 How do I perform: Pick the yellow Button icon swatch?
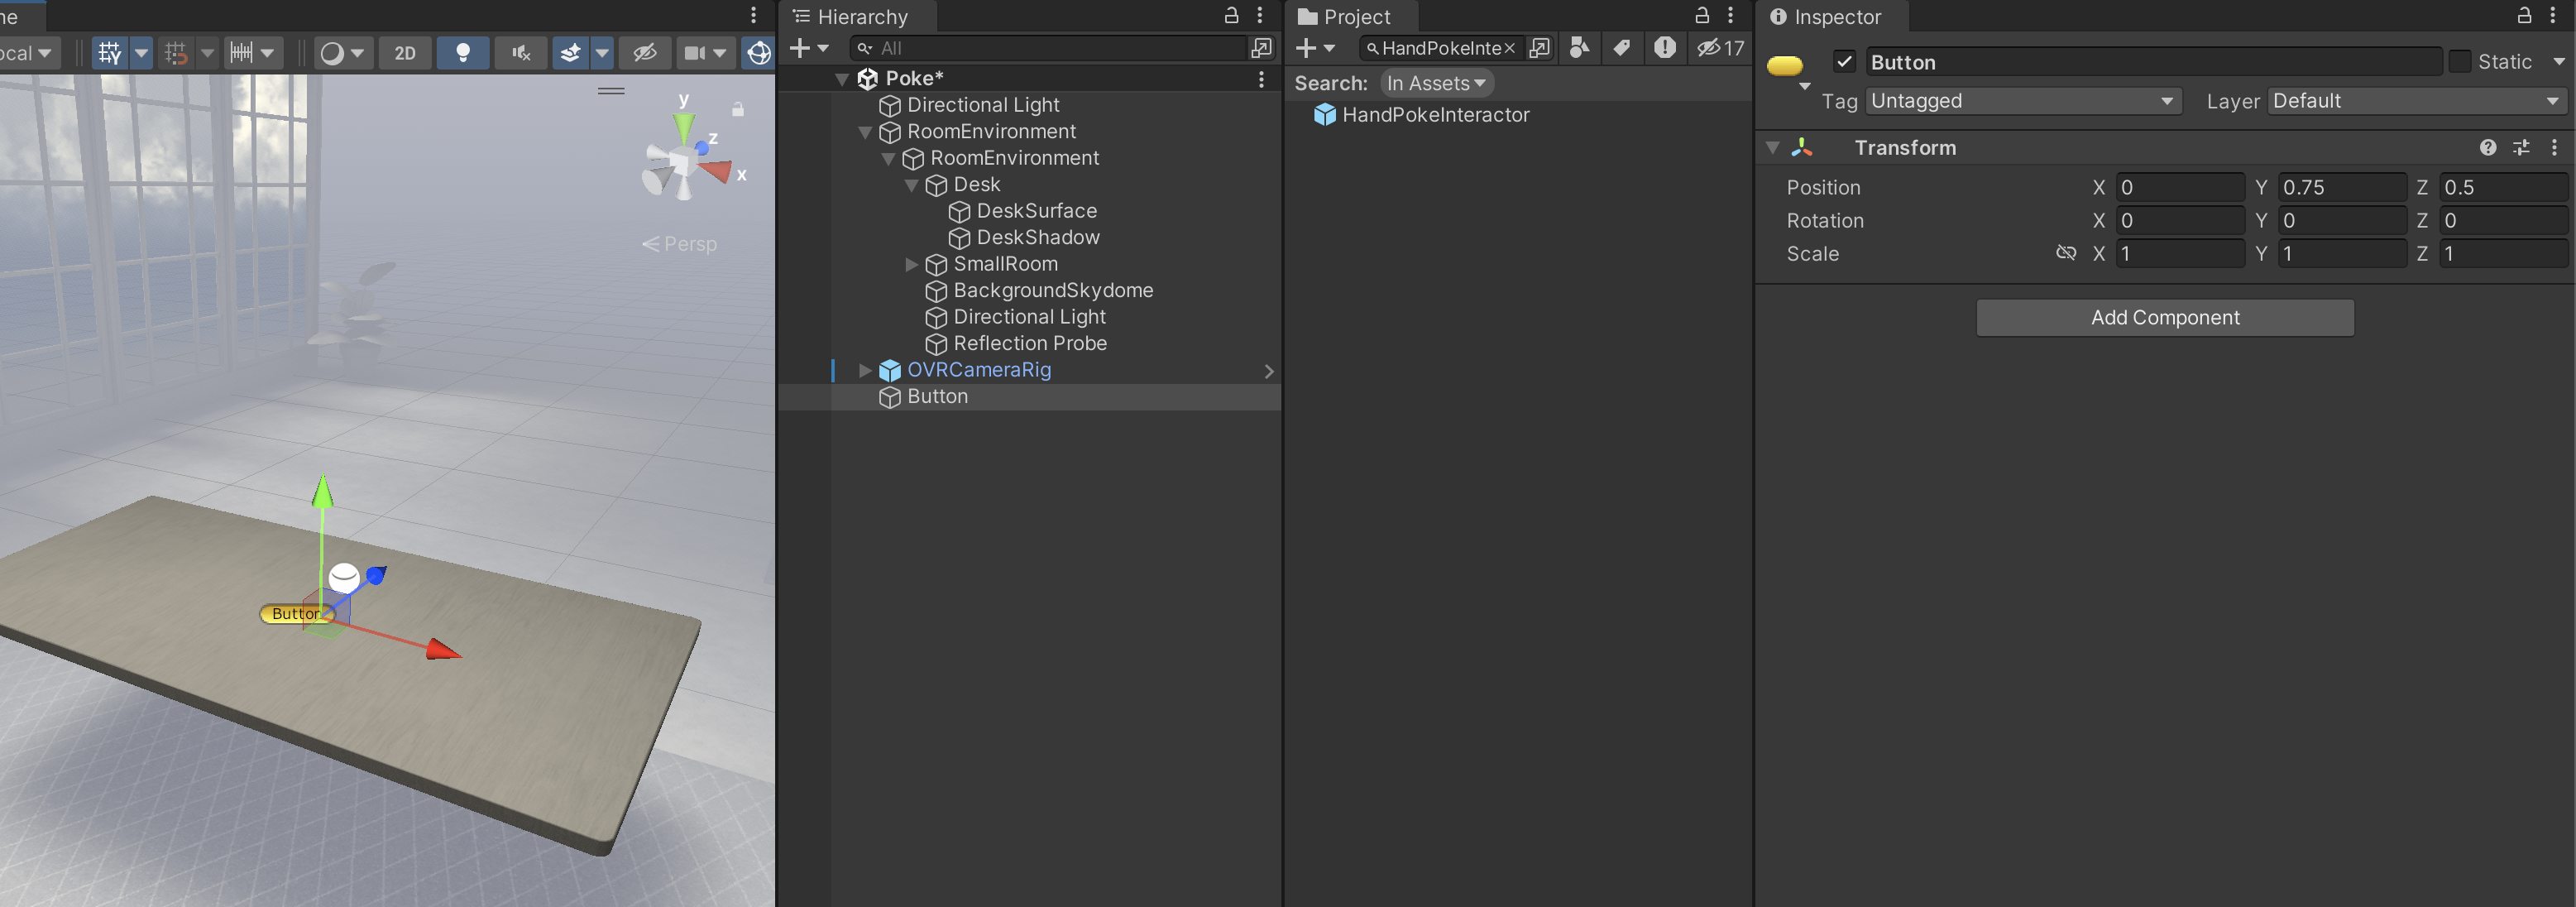(1785, 67)
